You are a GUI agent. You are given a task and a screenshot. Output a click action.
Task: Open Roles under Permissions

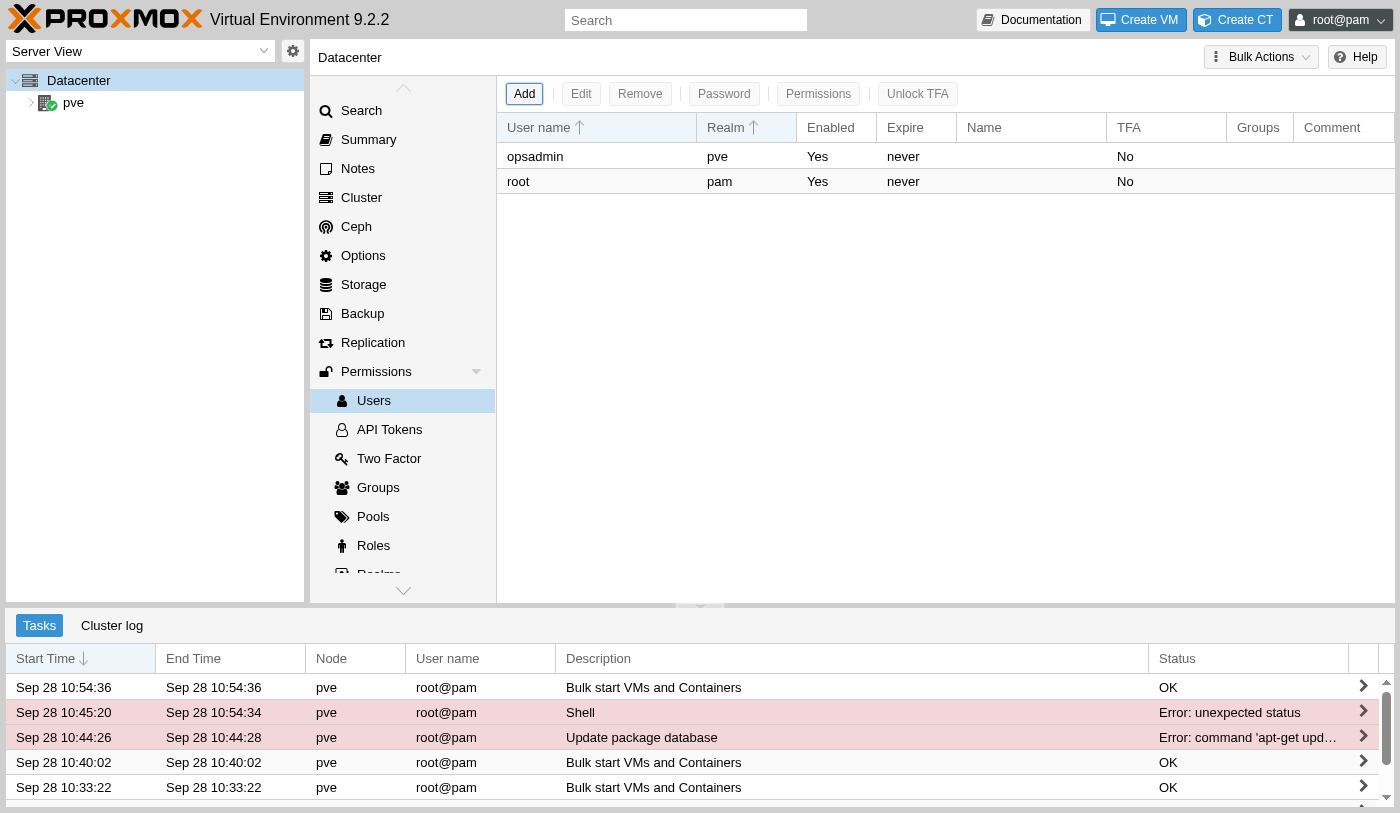pyautogui.click(x=402, y=546)
